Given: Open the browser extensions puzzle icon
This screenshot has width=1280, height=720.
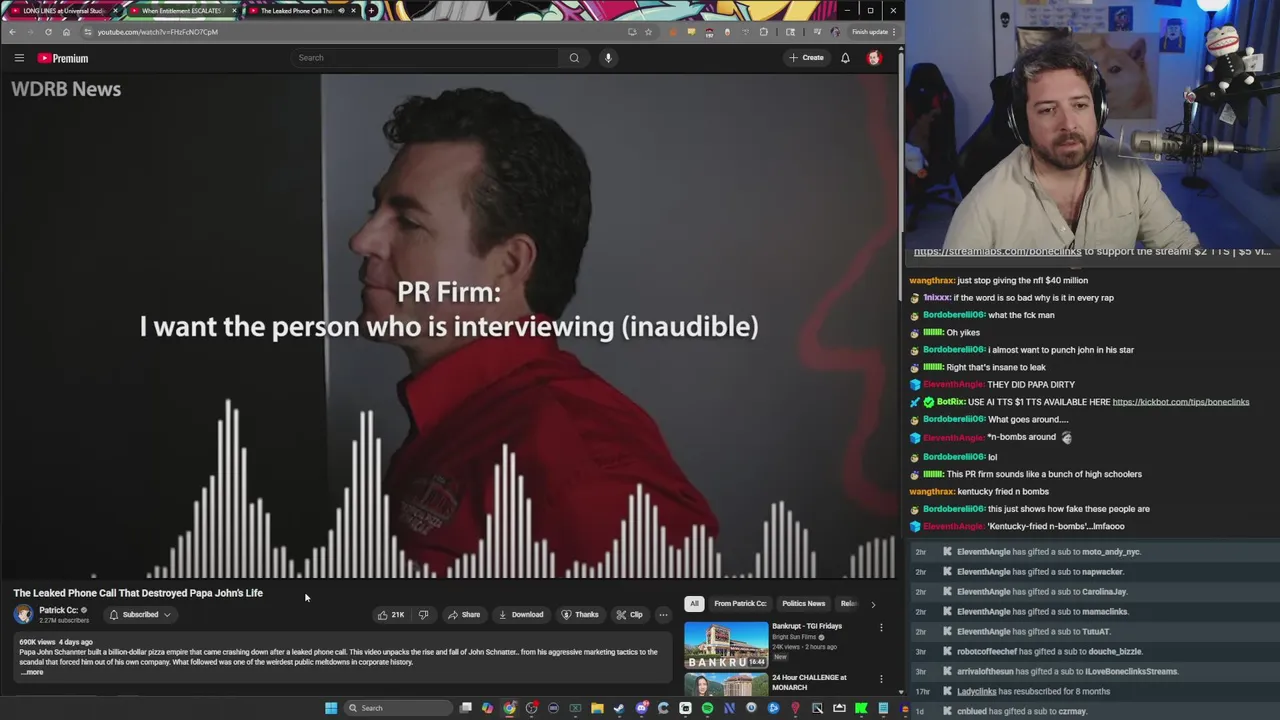Looking at the screenshot, I should pyautogui.click(x=764, y=32).
